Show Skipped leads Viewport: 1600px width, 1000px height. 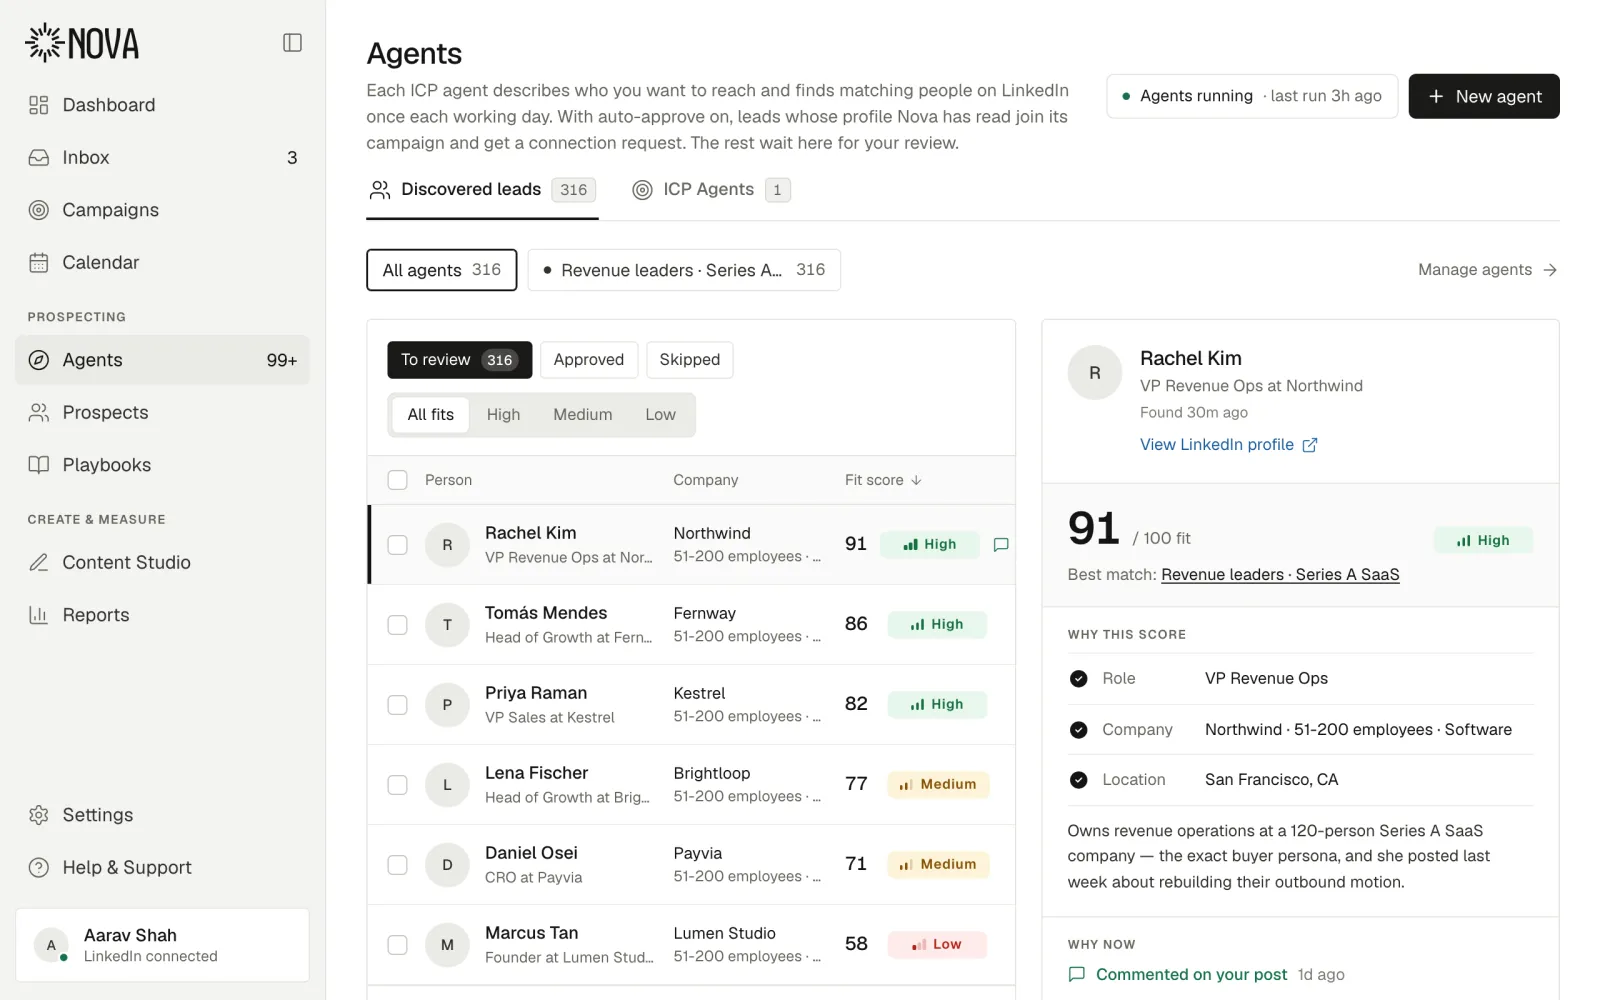click(689, 360)
